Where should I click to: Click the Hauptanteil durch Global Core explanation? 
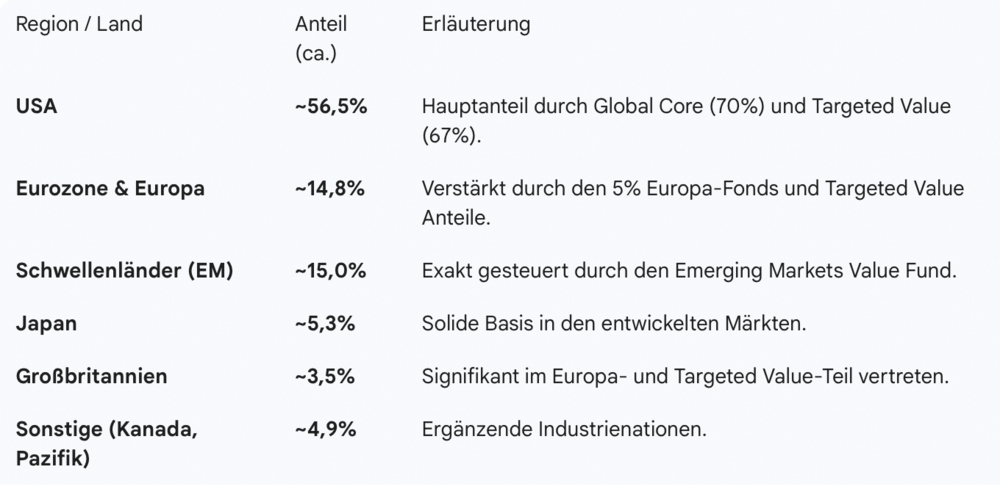(686, 120)
